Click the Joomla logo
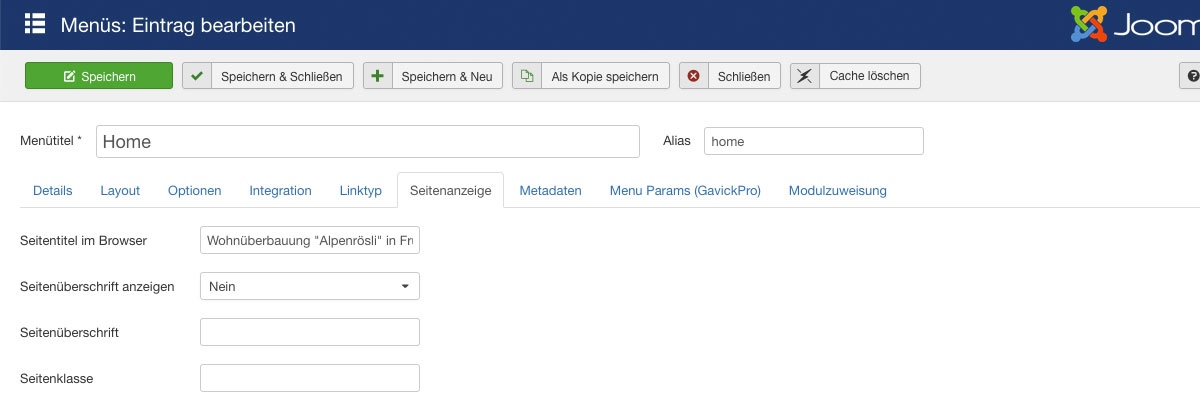Screen dimensions: 1200x400 pyautogui.click(x=1135, y=25)
